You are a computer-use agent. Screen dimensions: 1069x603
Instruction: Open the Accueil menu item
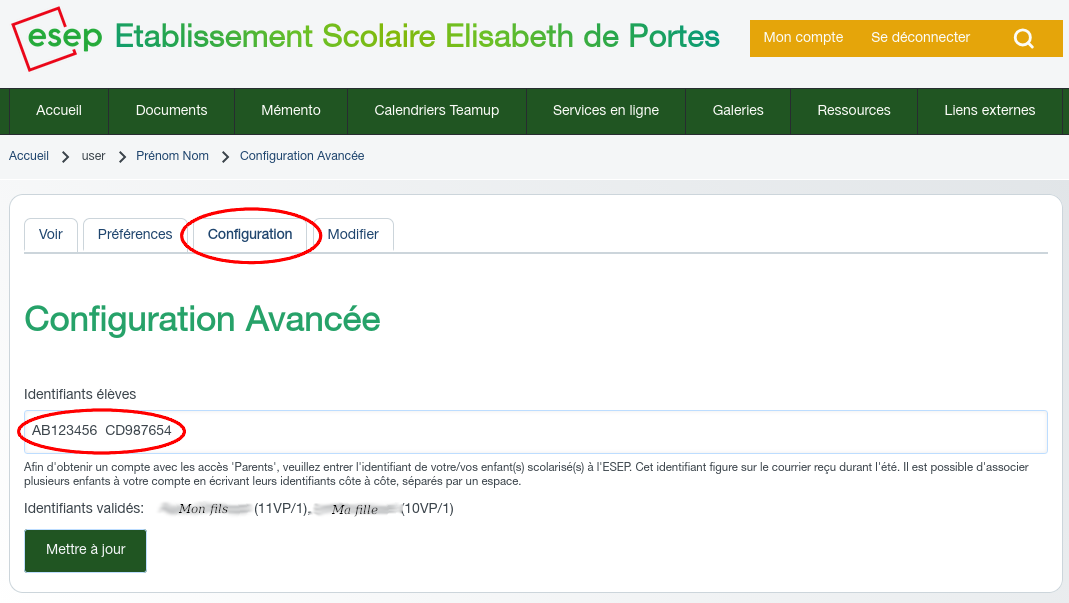pyautogui.click(x=59, y=111)
